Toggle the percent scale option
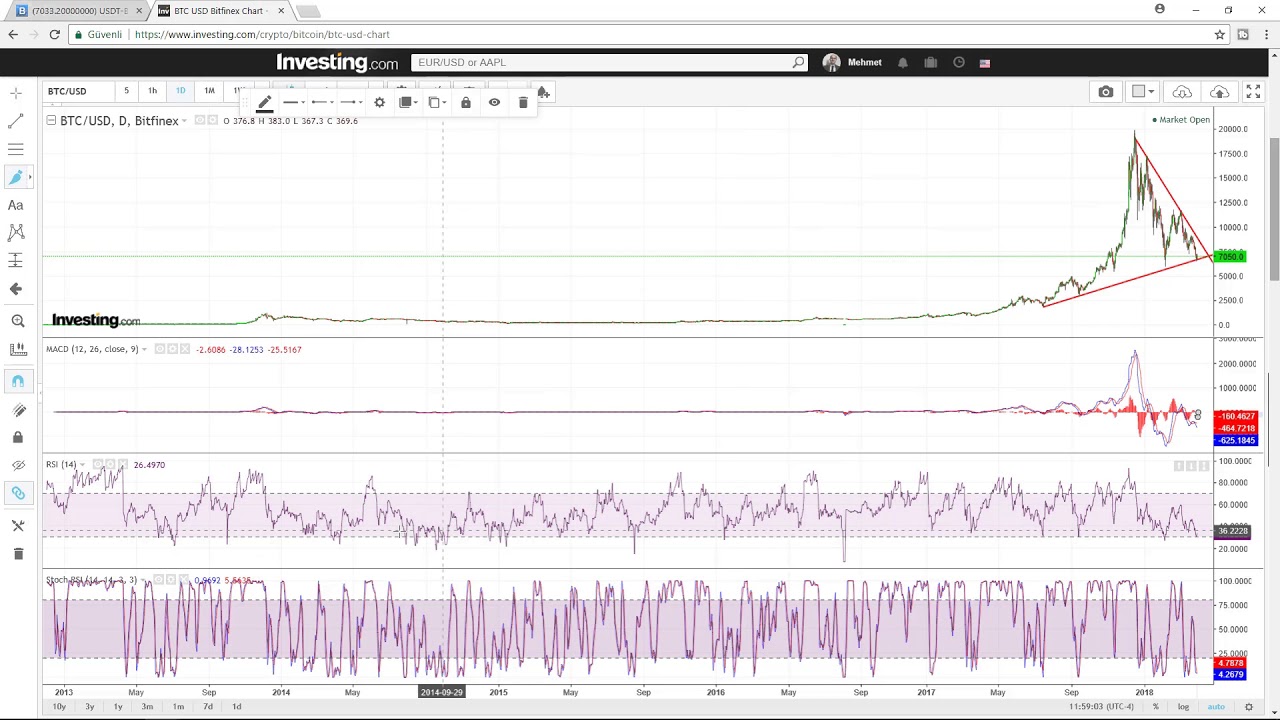Image resolution: width=1280 pixels, height=720 pixels. click(x=1155, y=707)
